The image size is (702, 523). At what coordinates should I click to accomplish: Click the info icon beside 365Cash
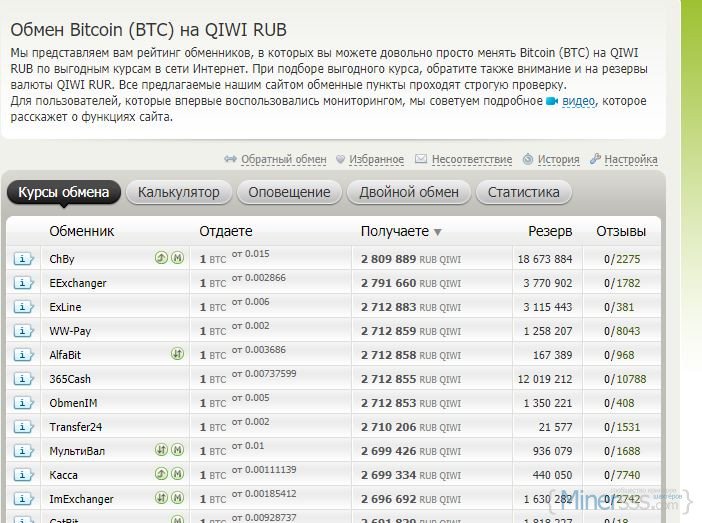coord(23,379)
